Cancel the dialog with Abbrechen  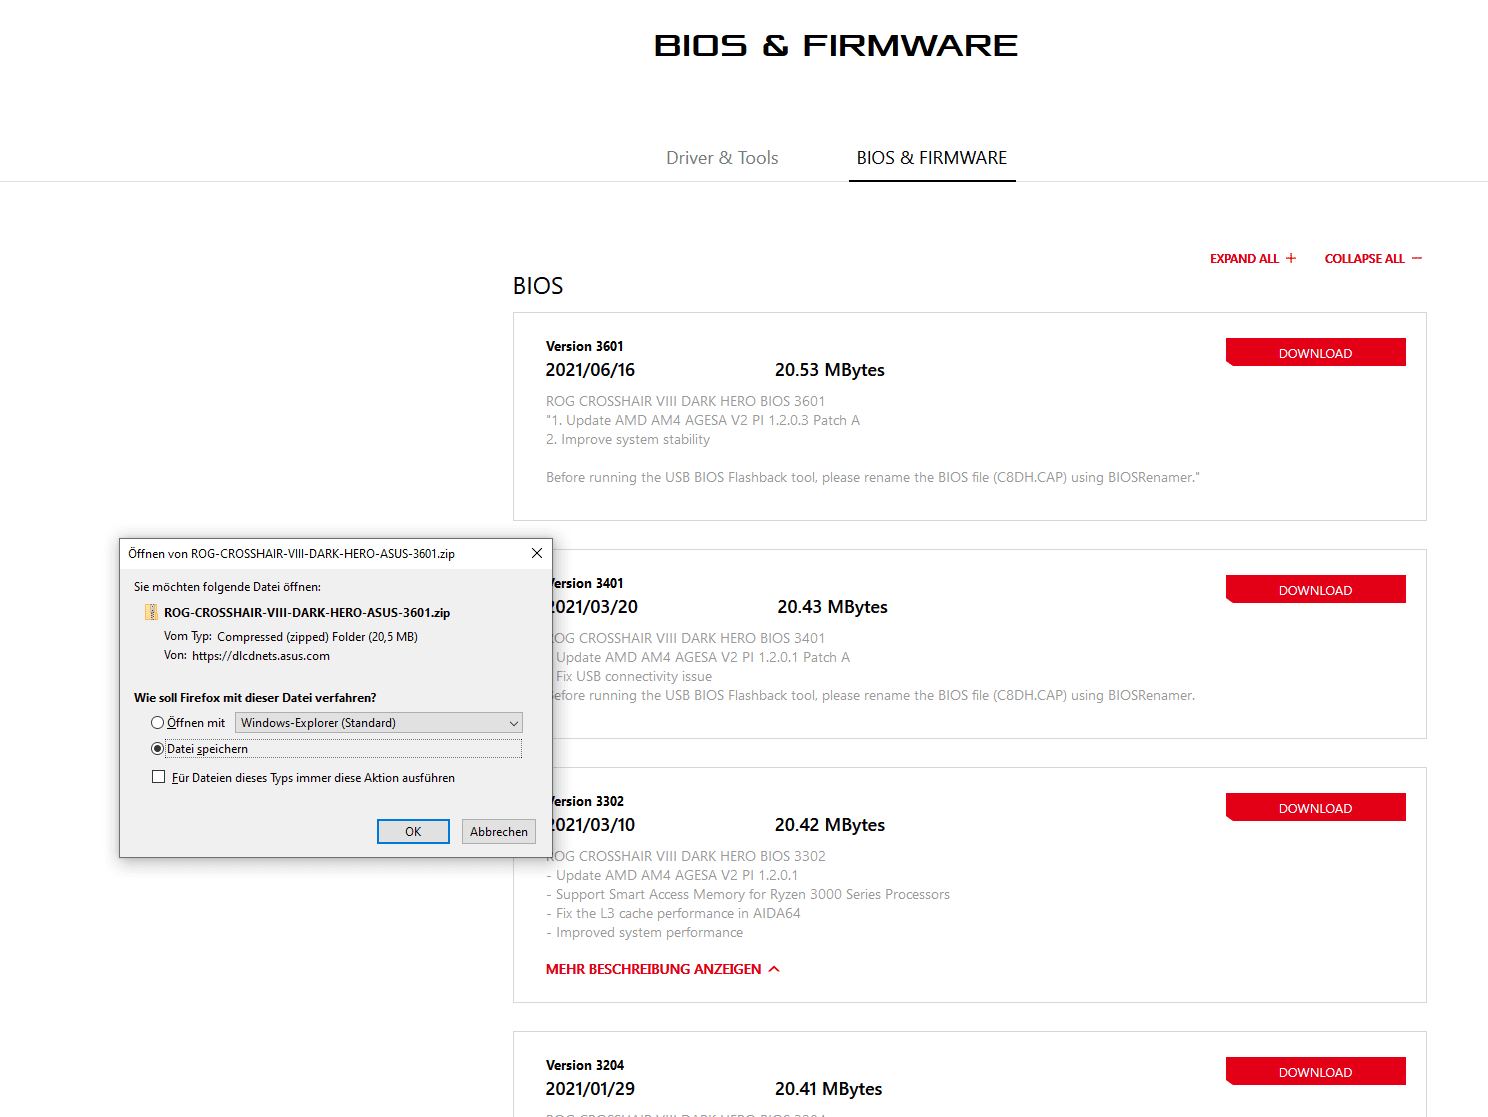pyautogui.click(x=499, y=832)
